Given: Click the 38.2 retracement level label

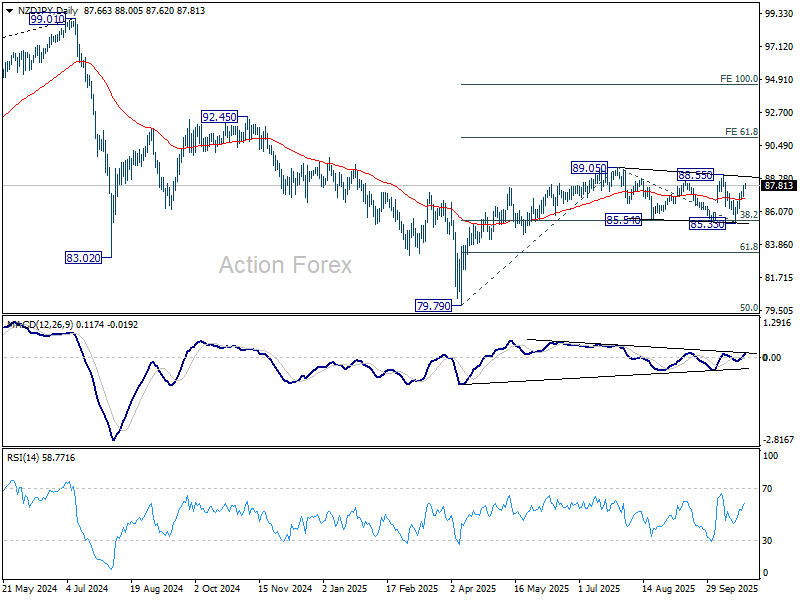Looking at the screenshot, I should coord(749,215).
